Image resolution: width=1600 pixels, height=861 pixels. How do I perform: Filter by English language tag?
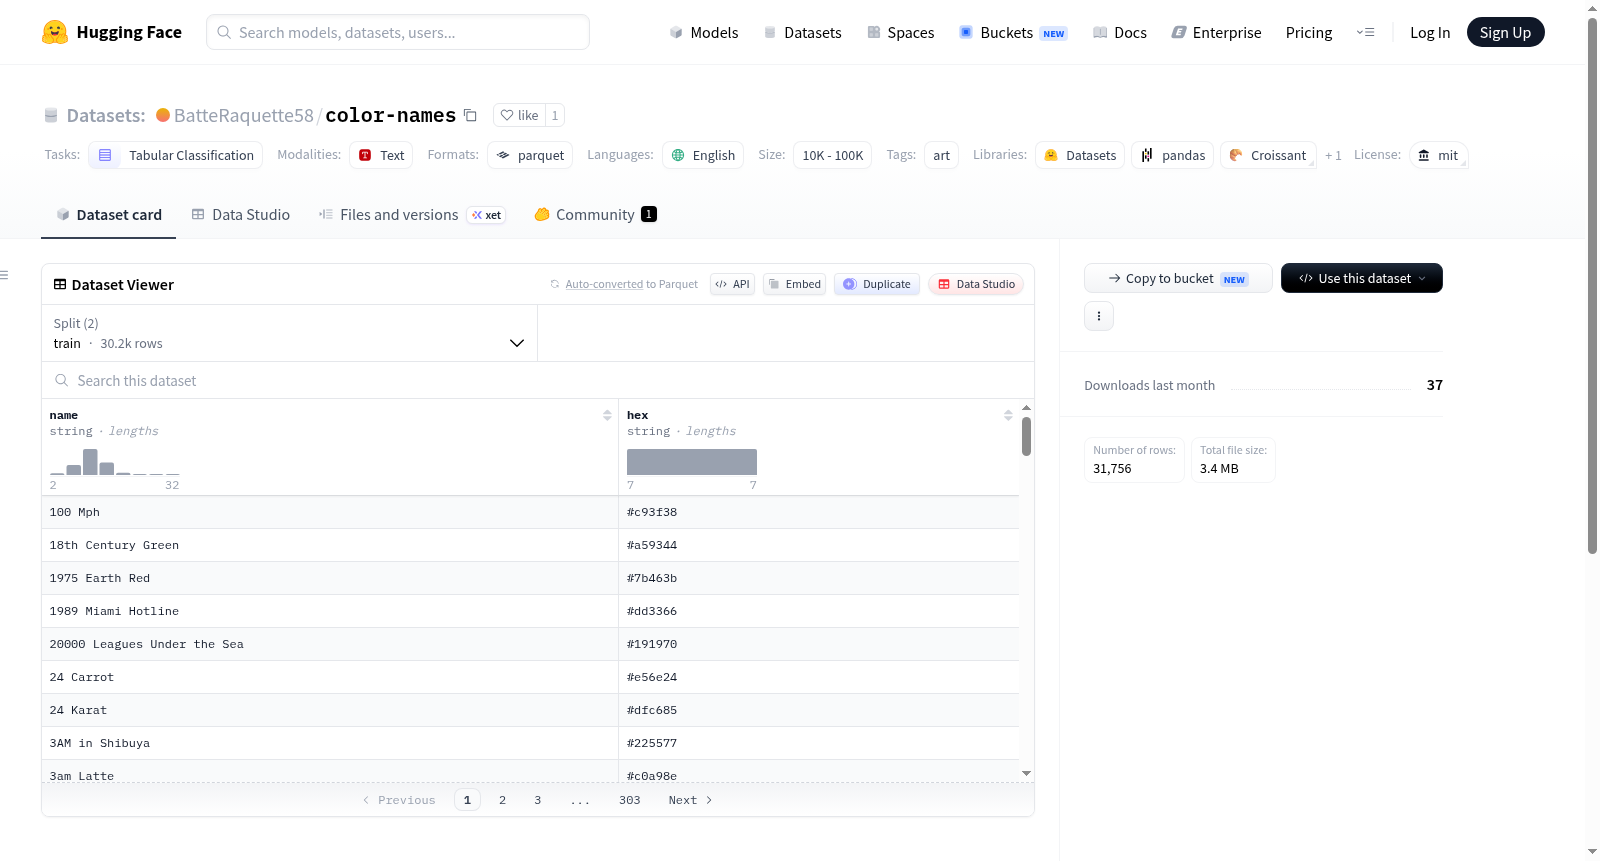[x=703, y=155]
